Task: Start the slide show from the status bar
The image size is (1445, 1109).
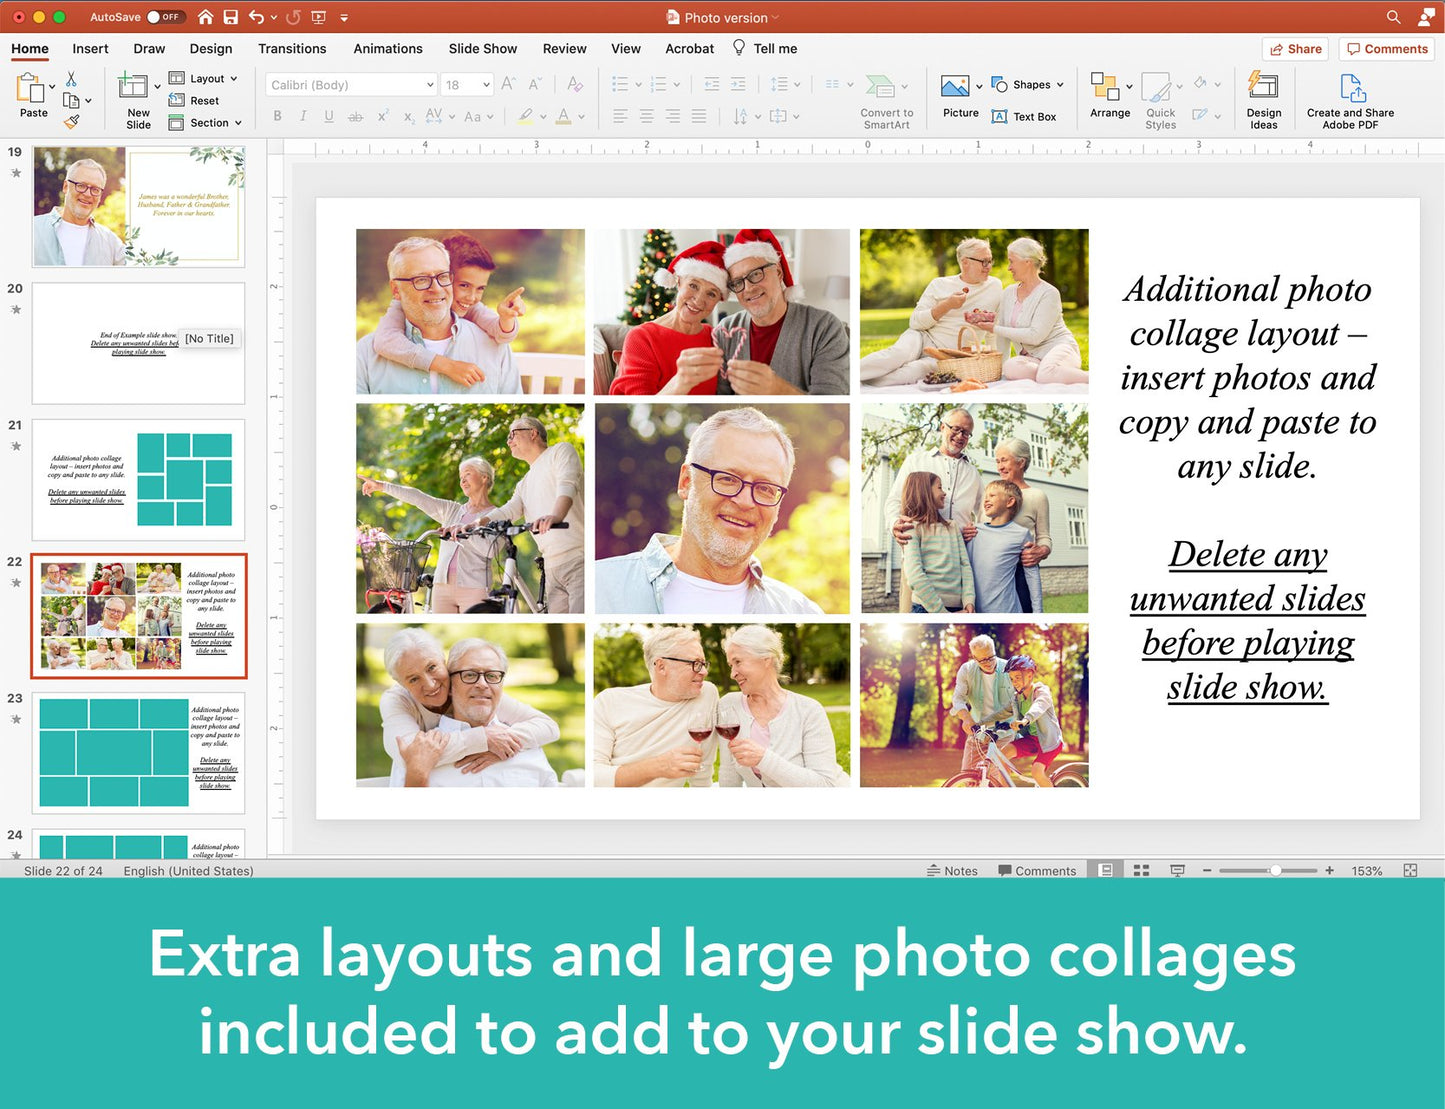Action: pyautogui.click(x=1177, y=870)
